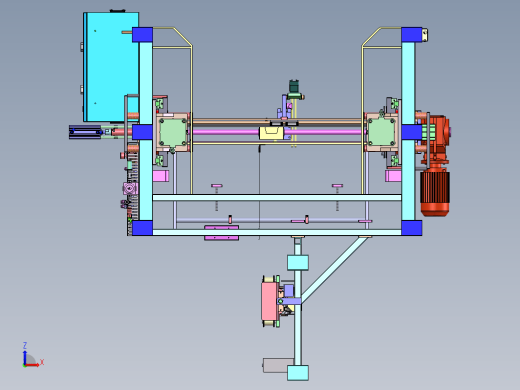This screenshot has height=390, width=520.
Task: Select the right green bearing housing plate
Action: [x=381, y=132]
